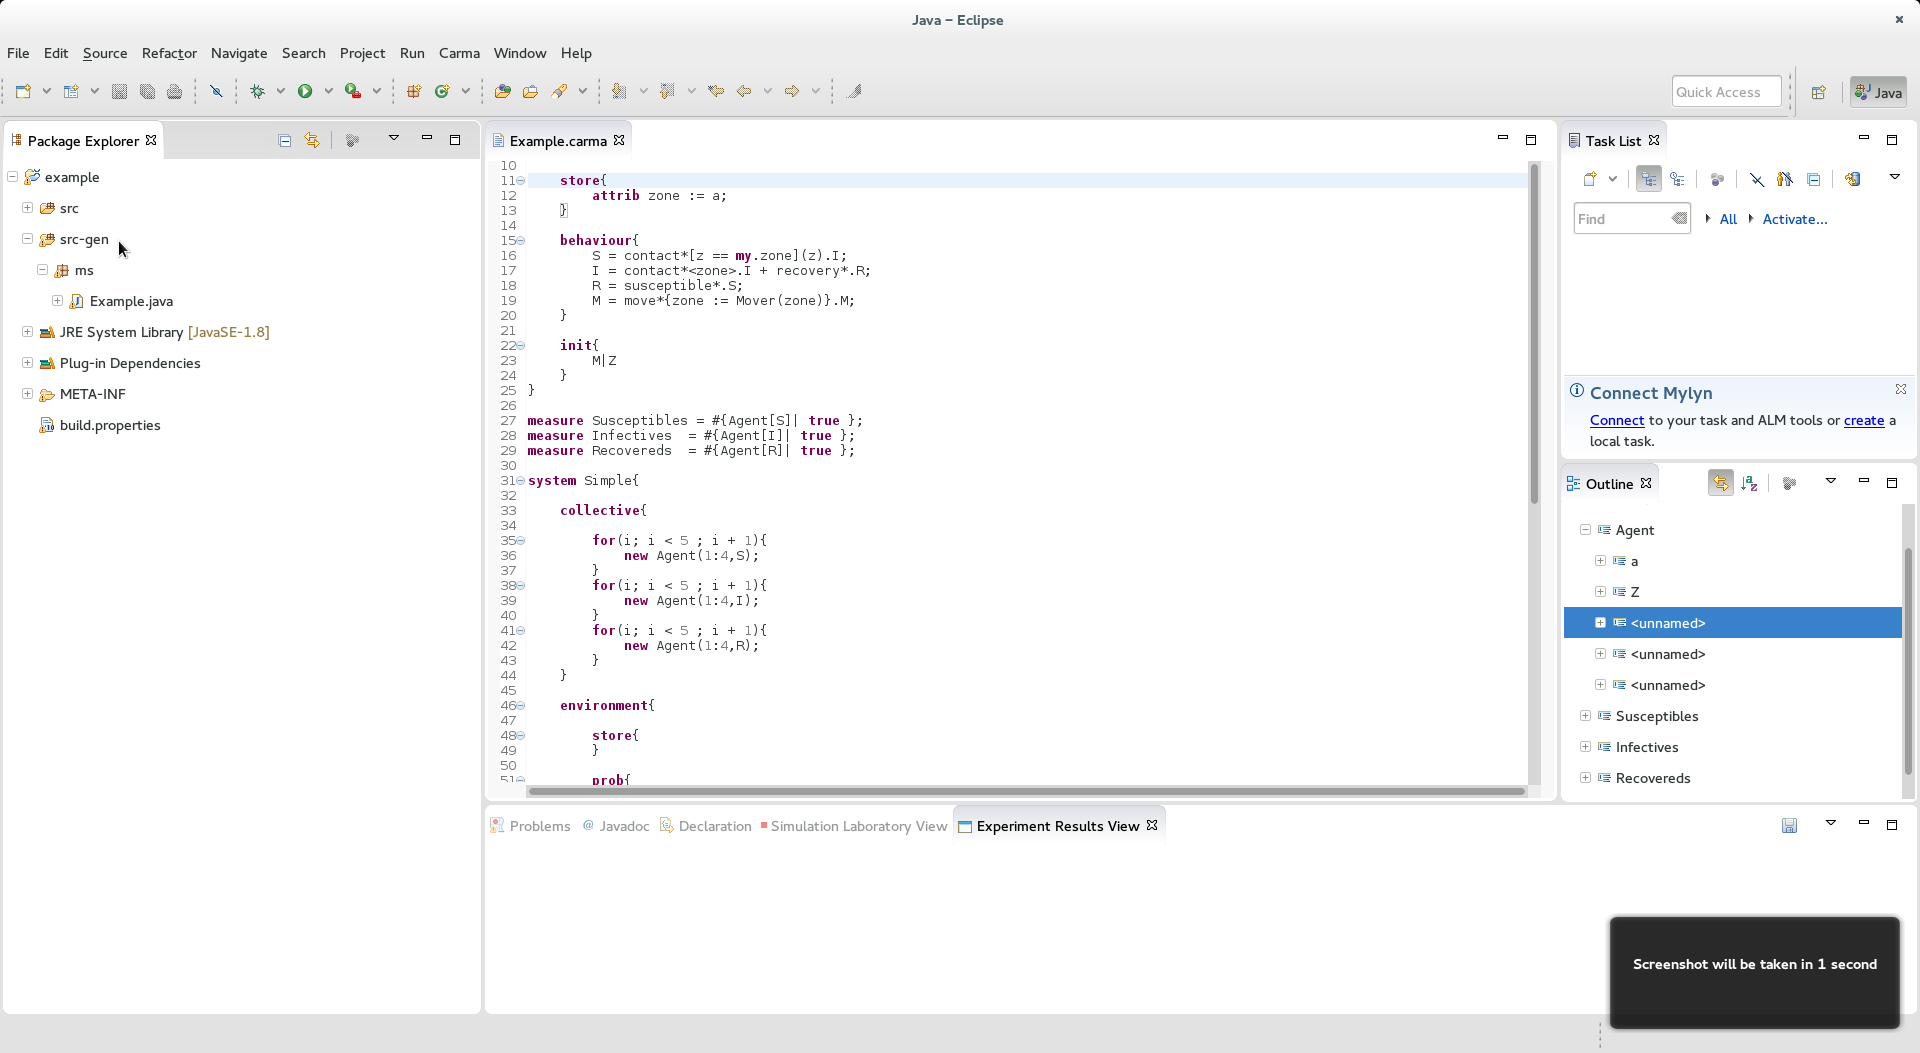Toggle Categorized view in Task List
The width and height of the screenshot is (1920, 1053).
[x=1649, y=179]
